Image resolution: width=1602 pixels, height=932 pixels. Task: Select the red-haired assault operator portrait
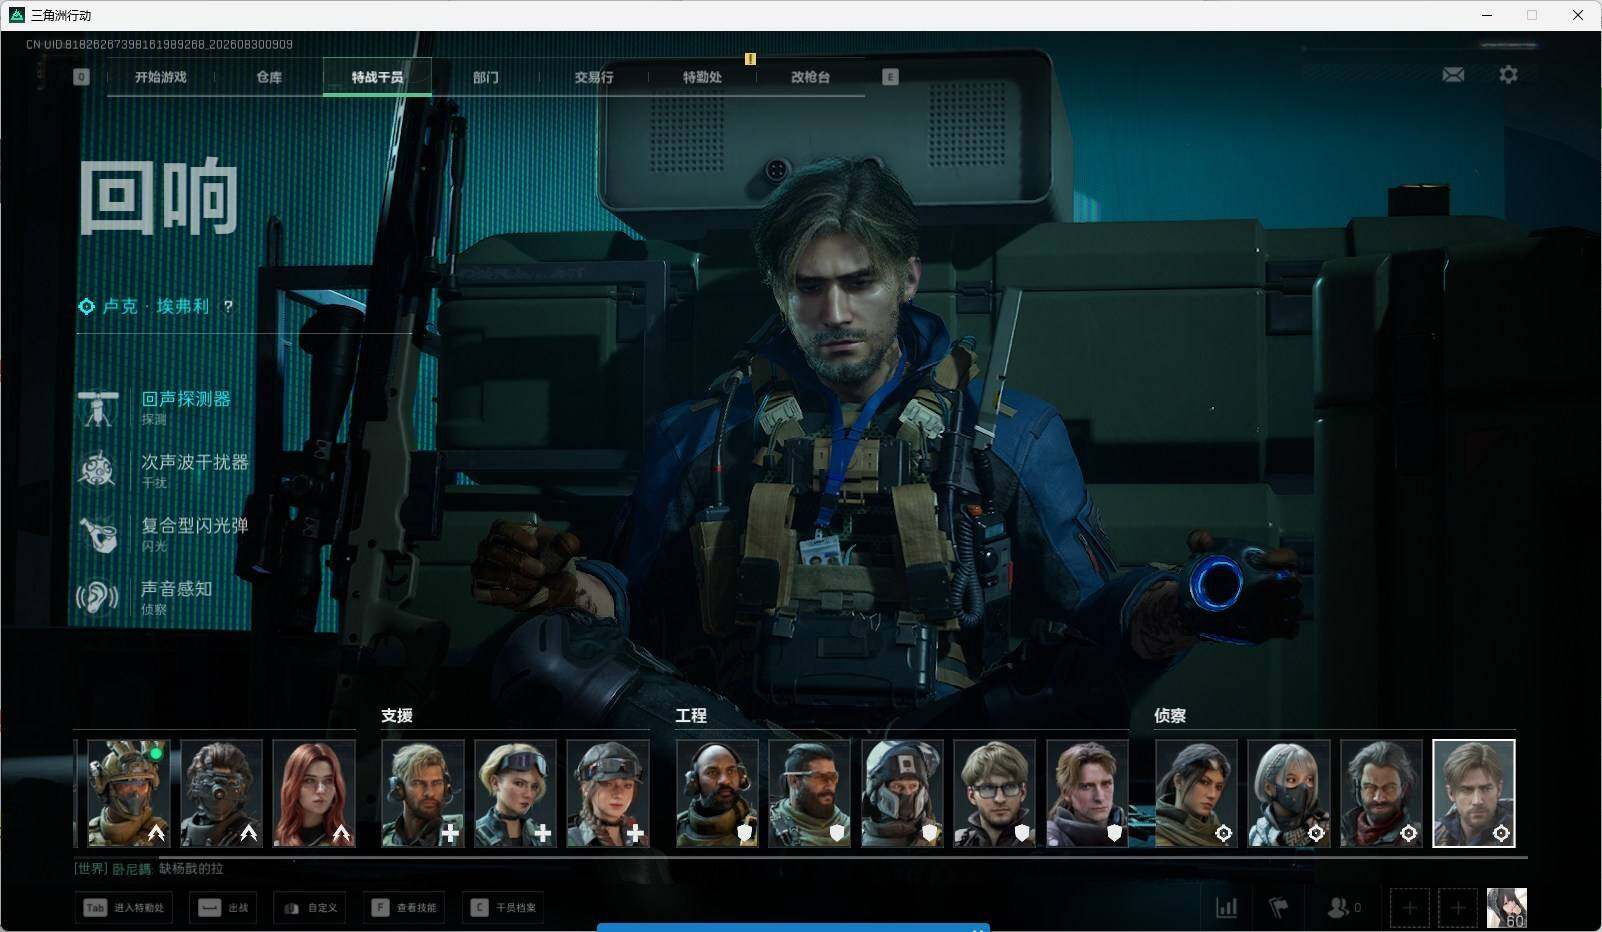(x=314, y=794)
